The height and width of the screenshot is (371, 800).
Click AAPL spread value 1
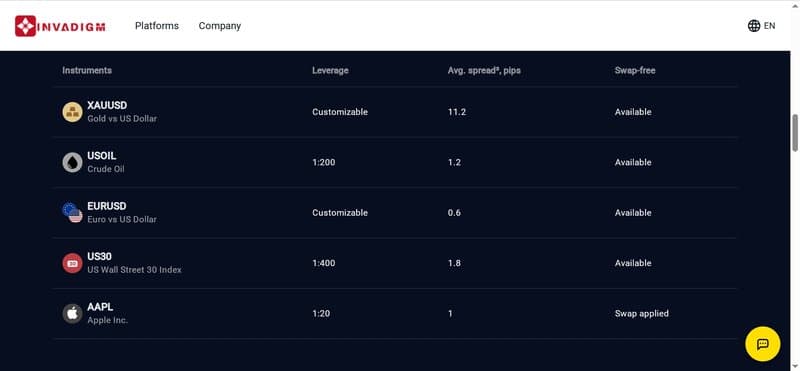coord(450,313)
